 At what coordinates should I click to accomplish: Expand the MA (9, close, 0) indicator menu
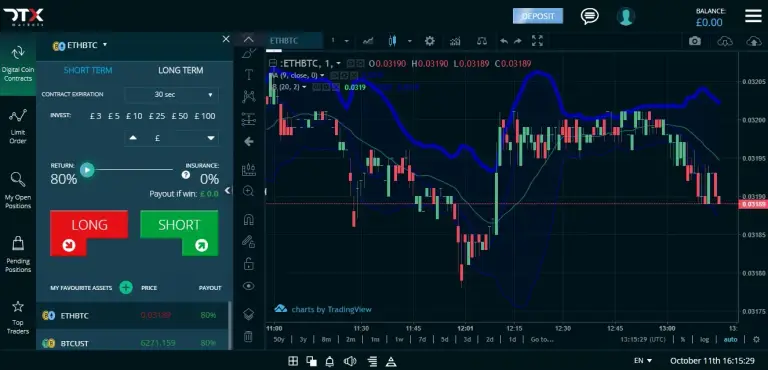[x=322, y=75]
